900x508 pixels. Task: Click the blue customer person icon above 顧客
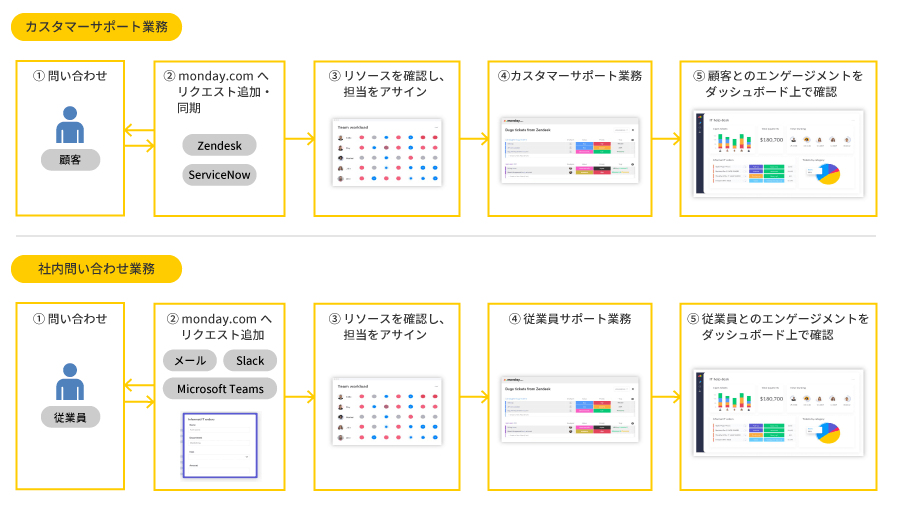(70, 125)
